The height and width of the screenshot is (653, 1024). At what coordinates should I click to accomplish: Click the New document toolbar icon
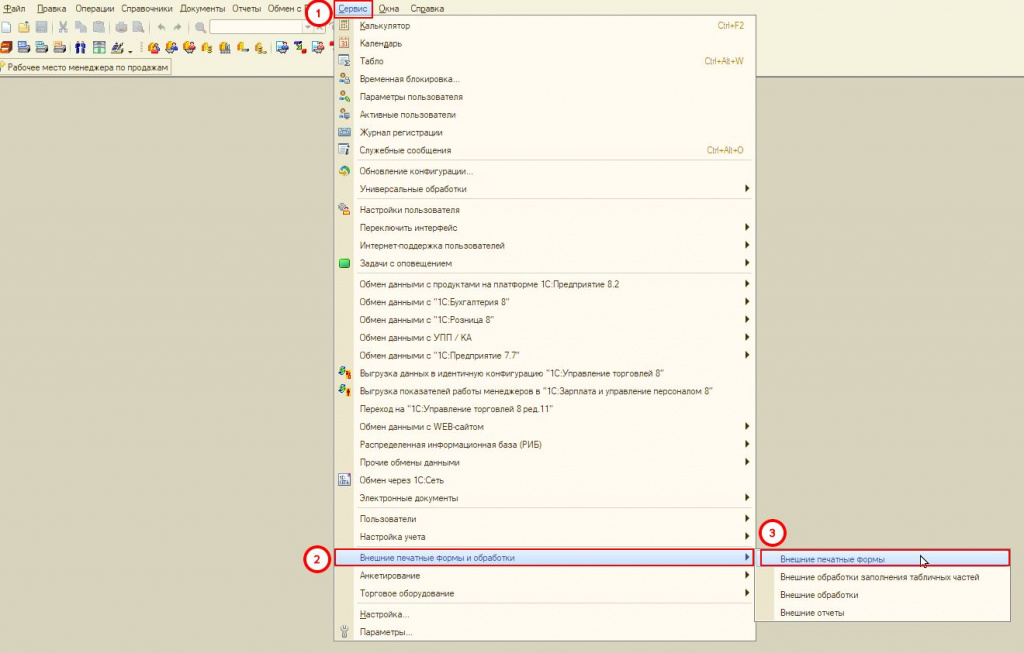pyautogui.click(x=6, y=27)
